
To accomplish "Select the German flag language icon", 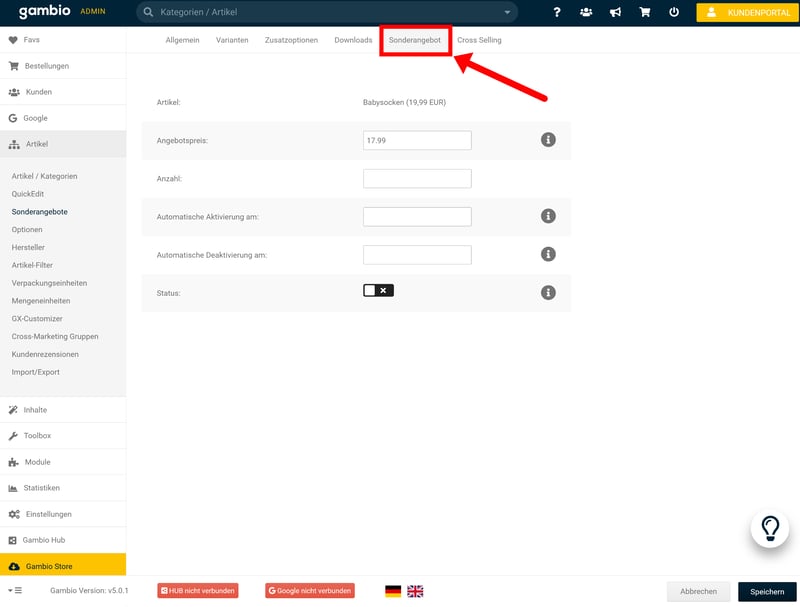I will (393, 591).
